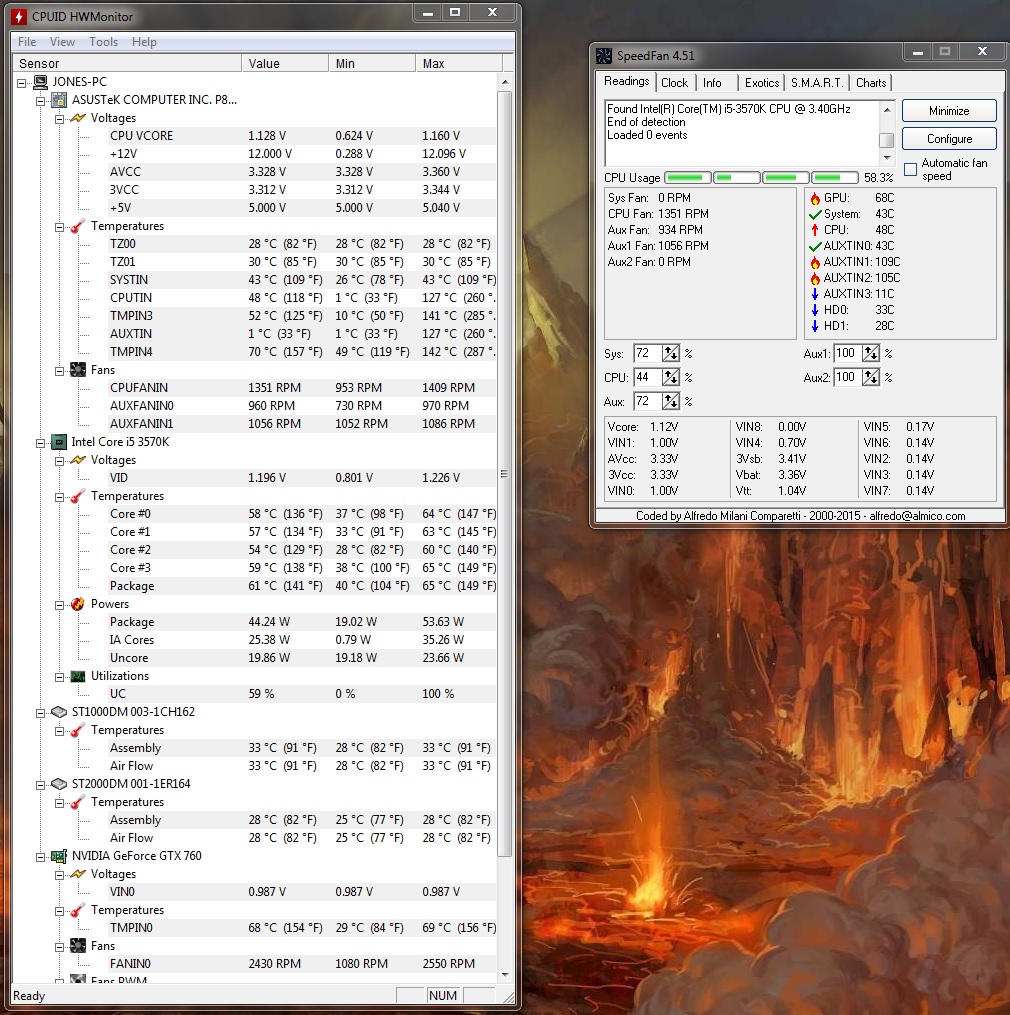This screenshot has width=1010, height=1015.
Task: Collapse the Utilizations group
Action: [x=60, y=677]
